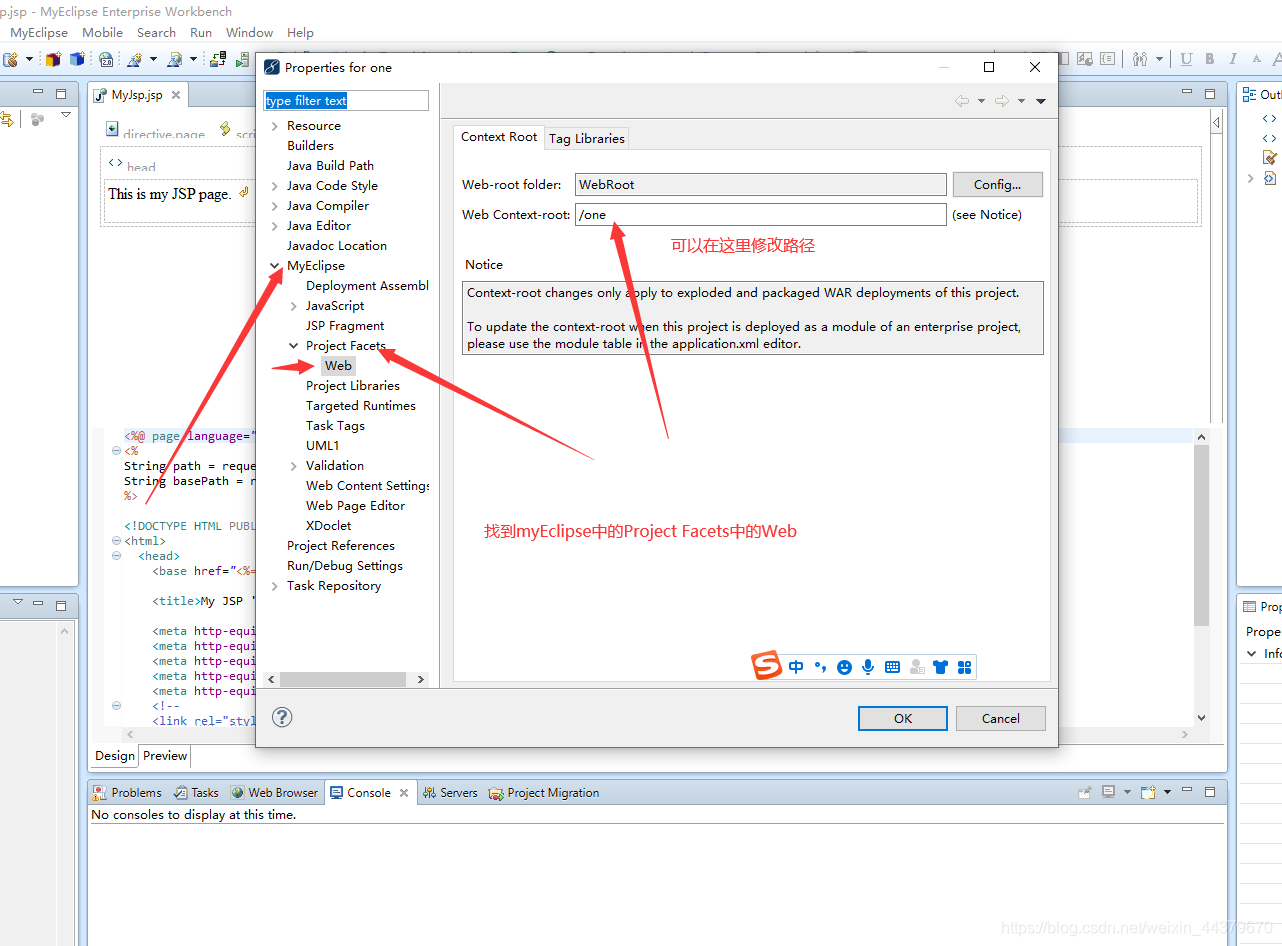Collapse the Project Facets node
Screen dimensions: 1282x946
coord(294,346)
